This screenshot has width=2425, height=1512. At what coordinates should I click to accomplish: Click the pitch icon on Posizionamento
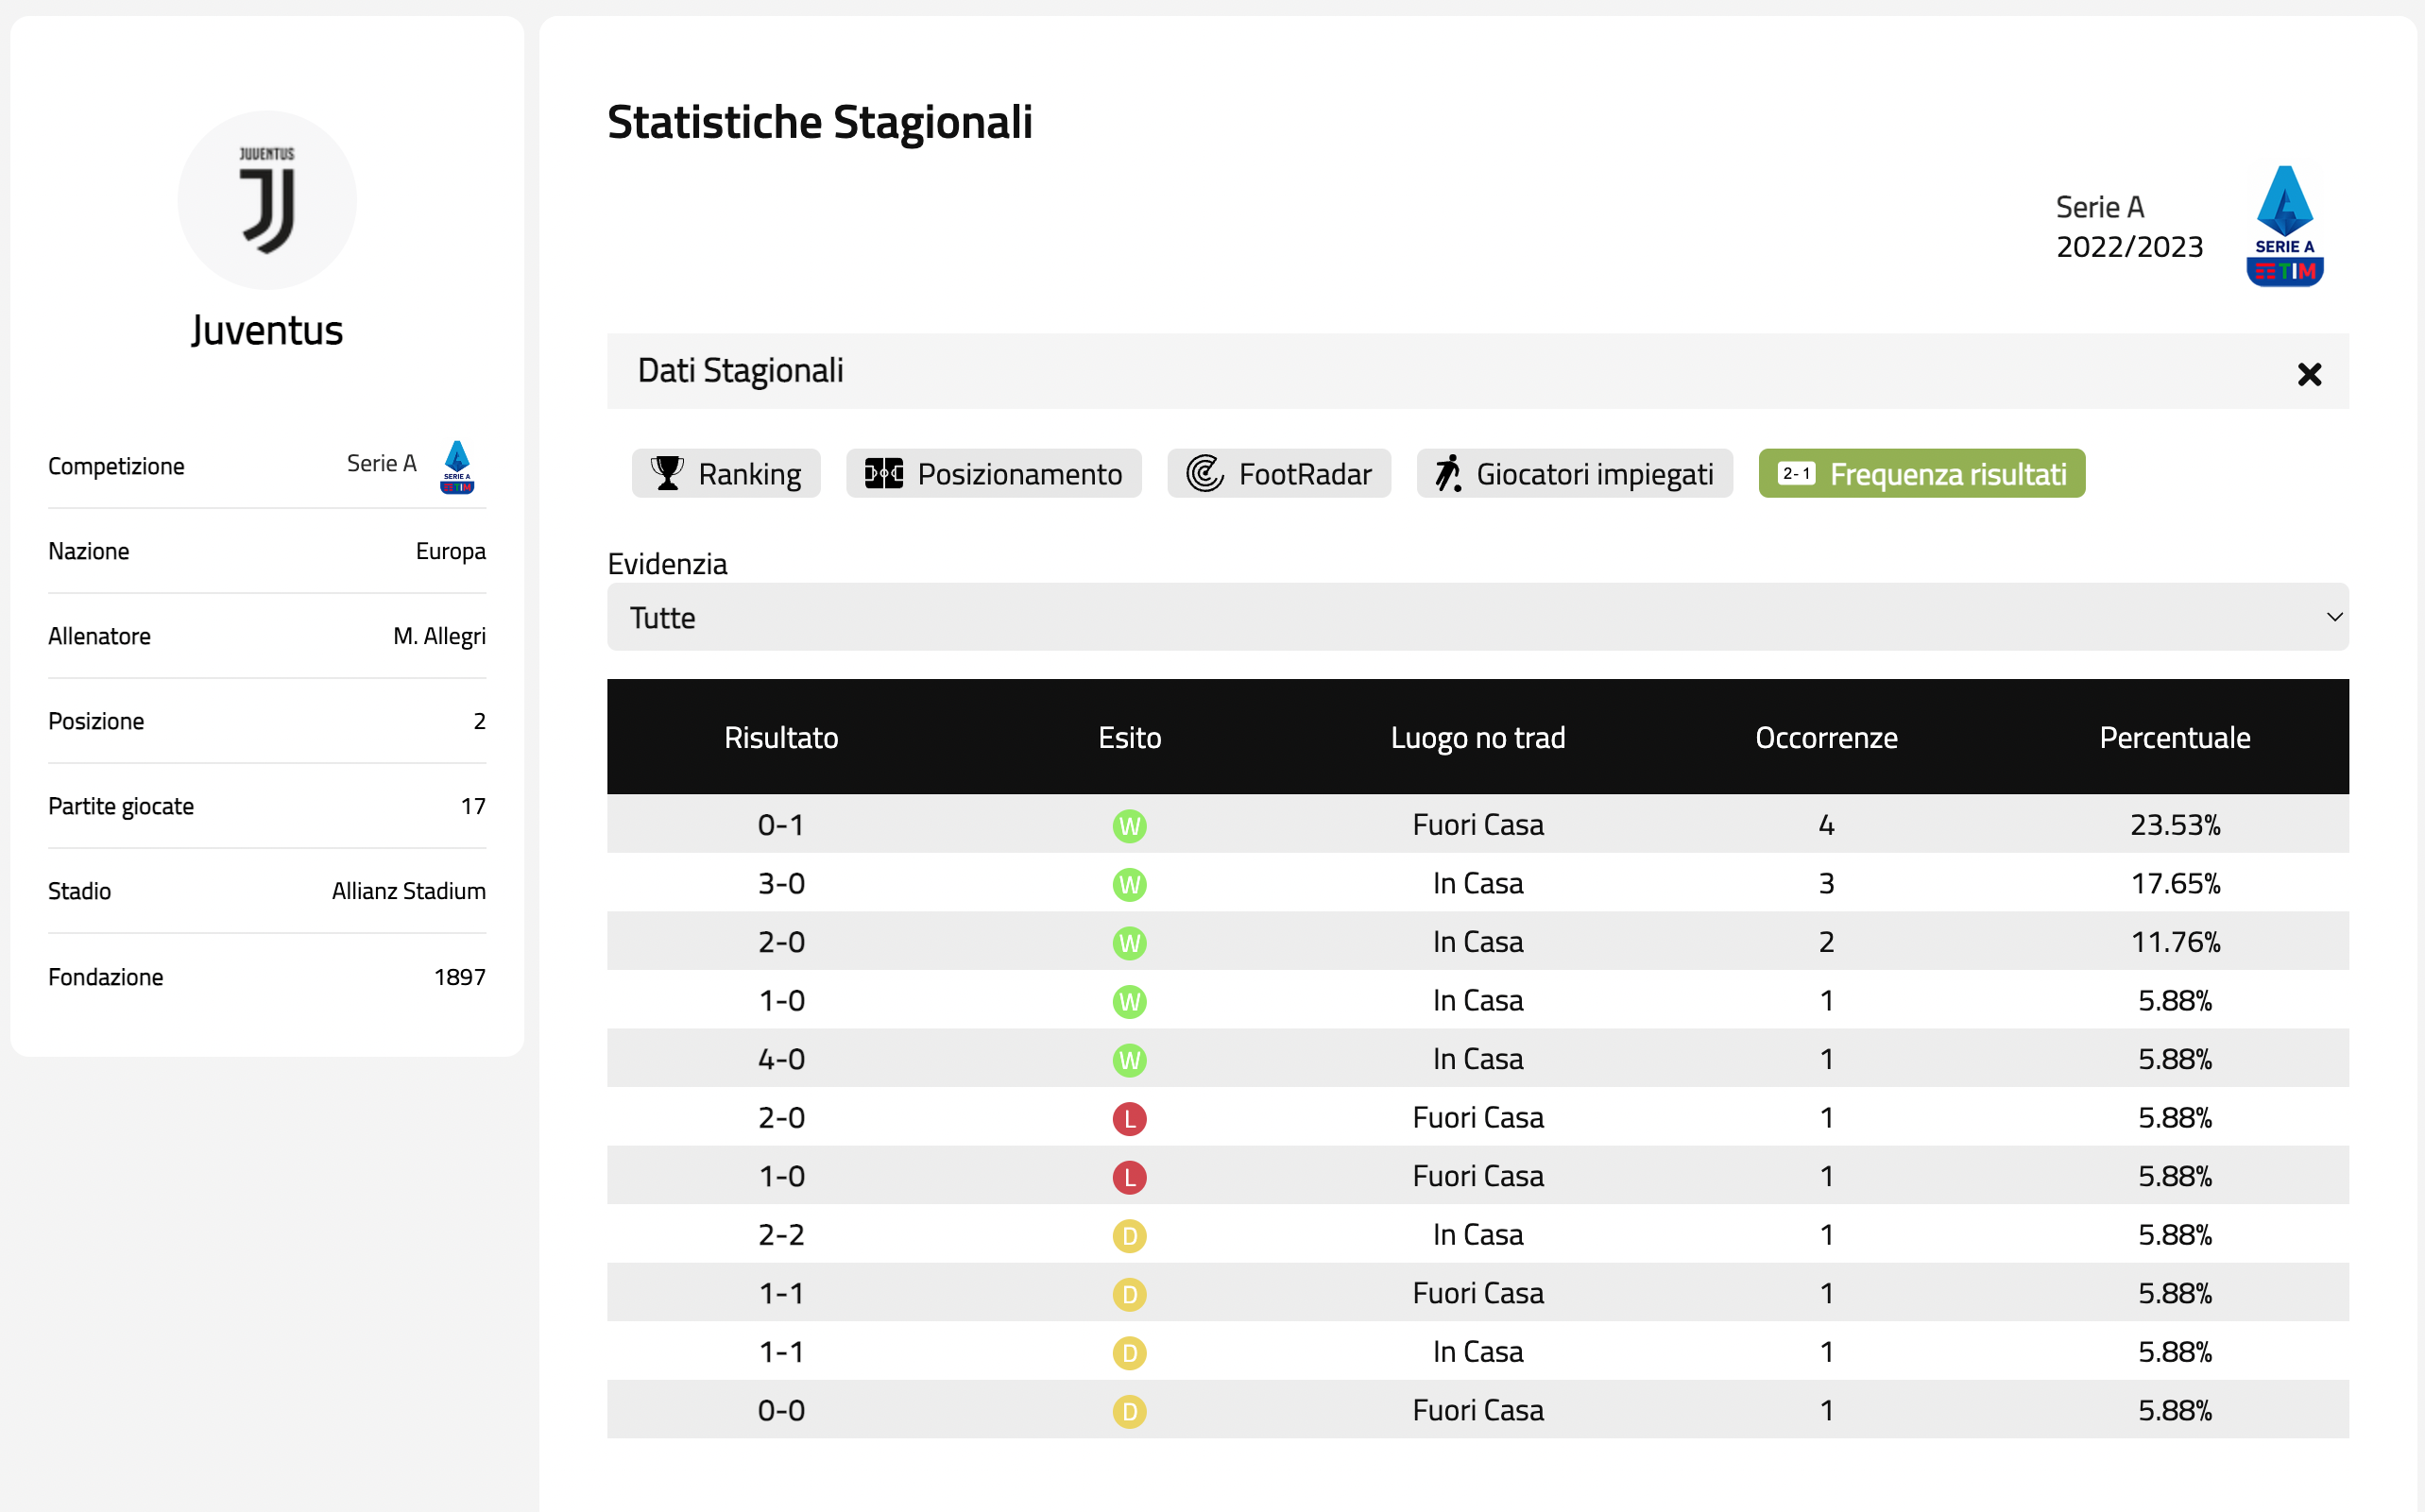[883, 473]
